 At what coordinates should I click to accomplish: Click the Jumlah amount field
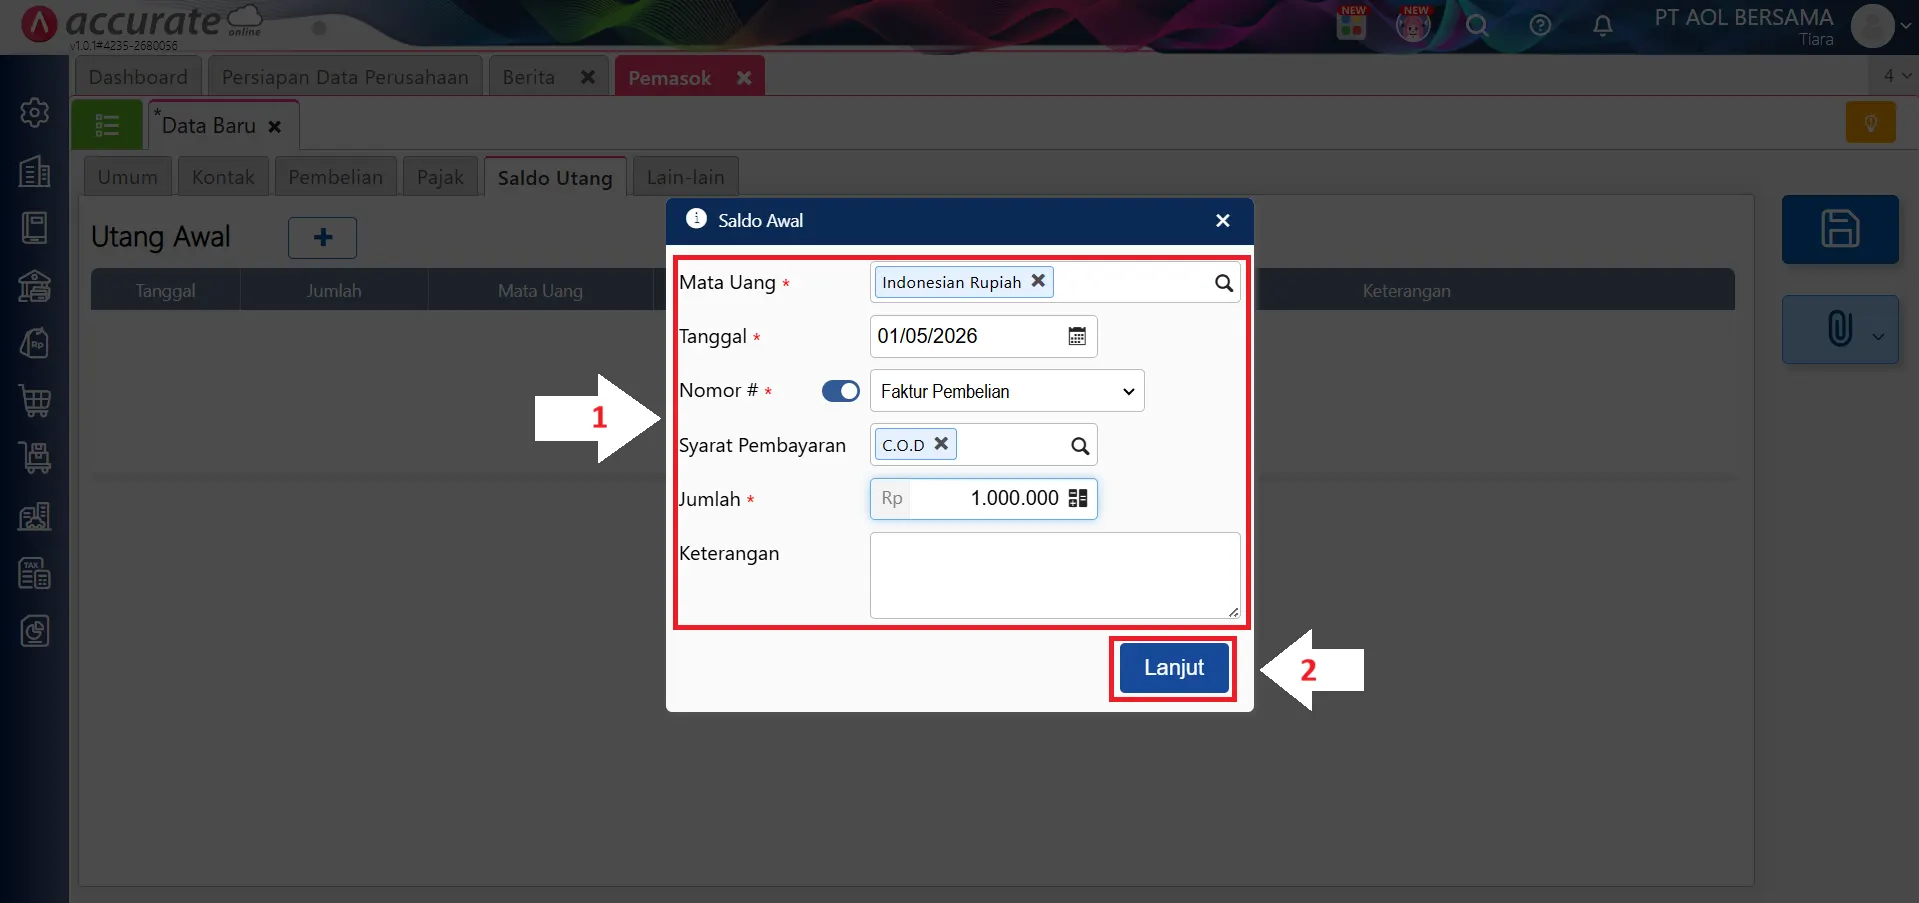(984, 498)
